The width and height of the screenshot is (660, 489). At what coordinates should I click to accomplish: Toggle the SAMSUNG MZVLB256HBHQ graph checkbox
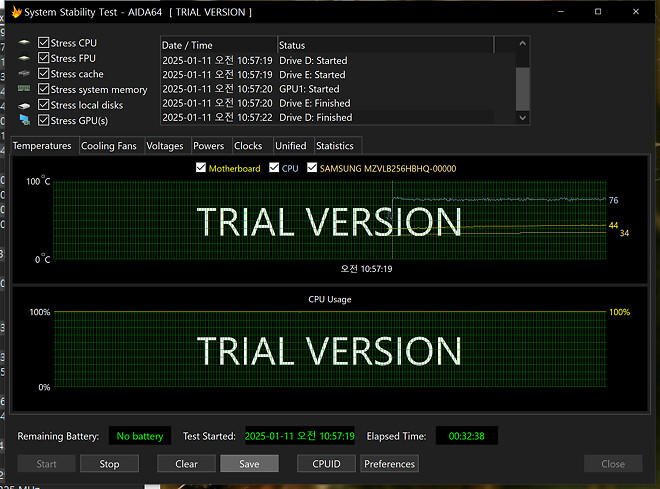click(313, 169)
